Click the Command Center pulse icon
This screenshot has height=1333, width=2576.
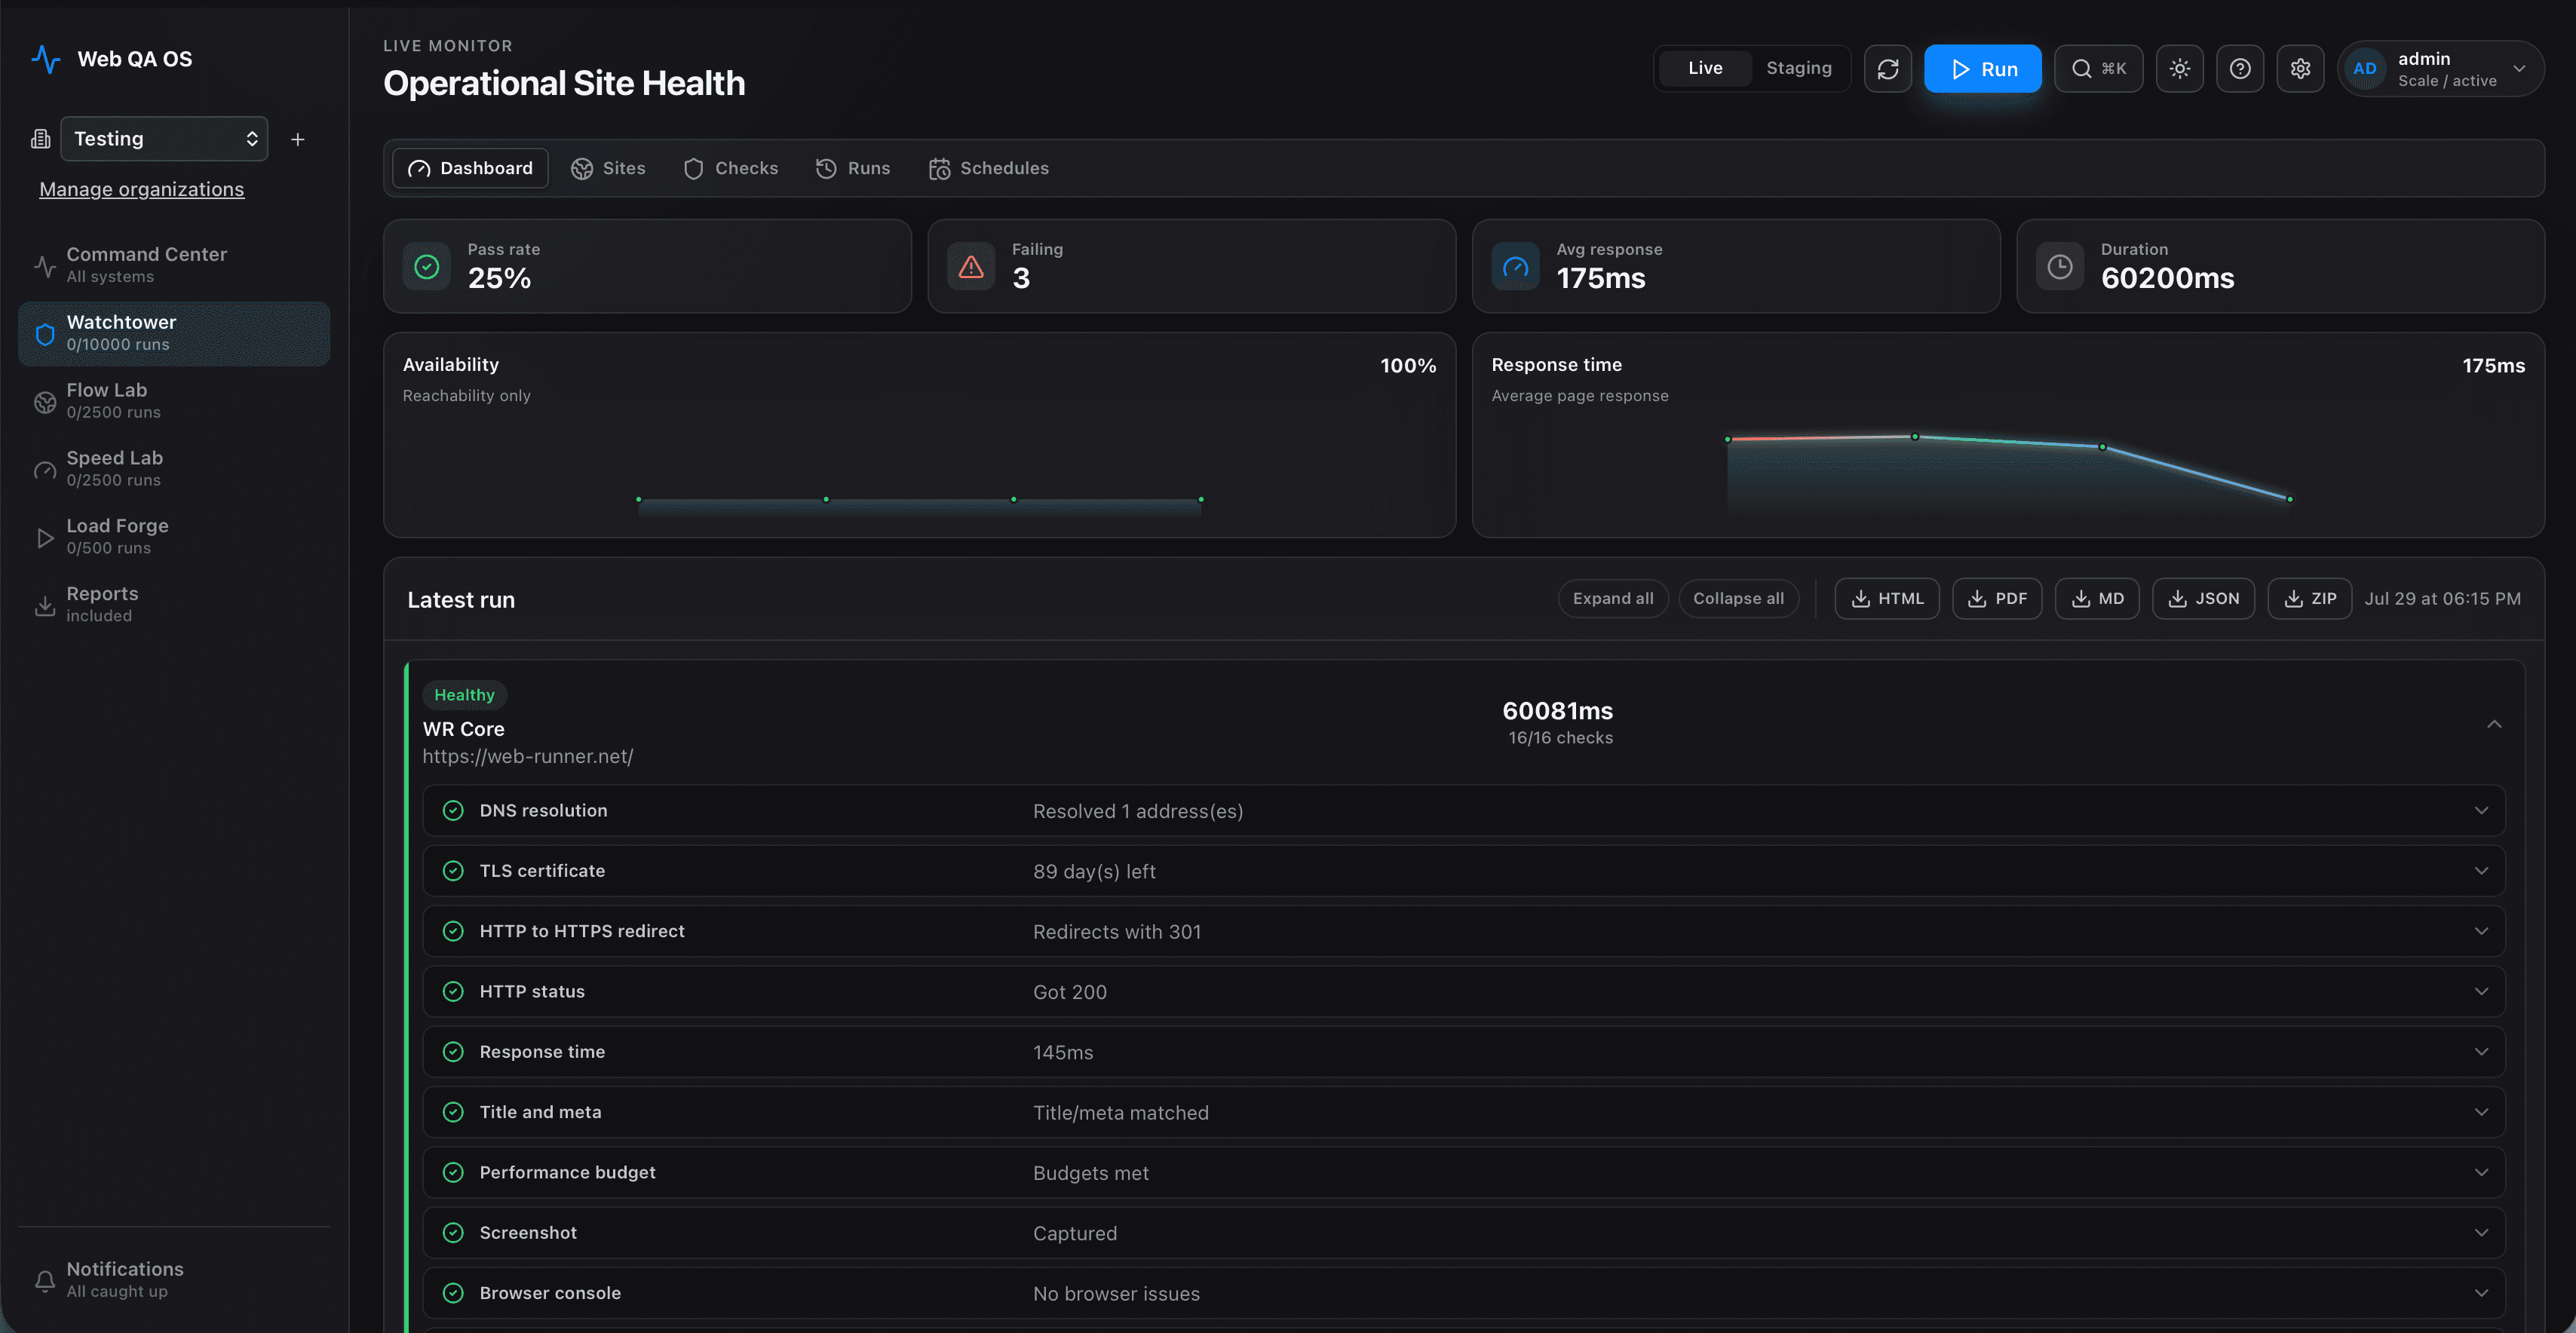(45, 266)
